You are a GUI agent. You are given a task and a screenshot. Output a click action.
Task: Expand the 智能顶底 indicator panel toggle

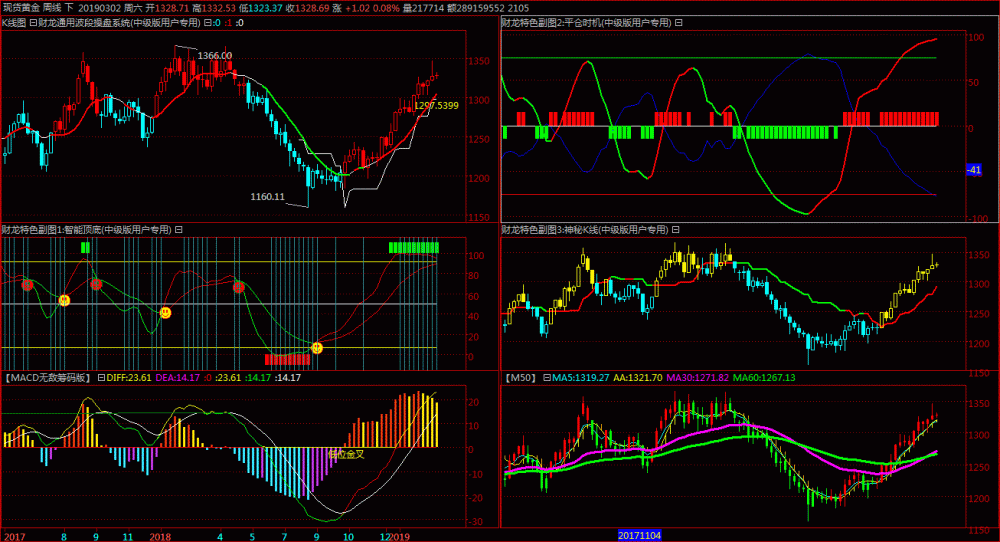179,230
